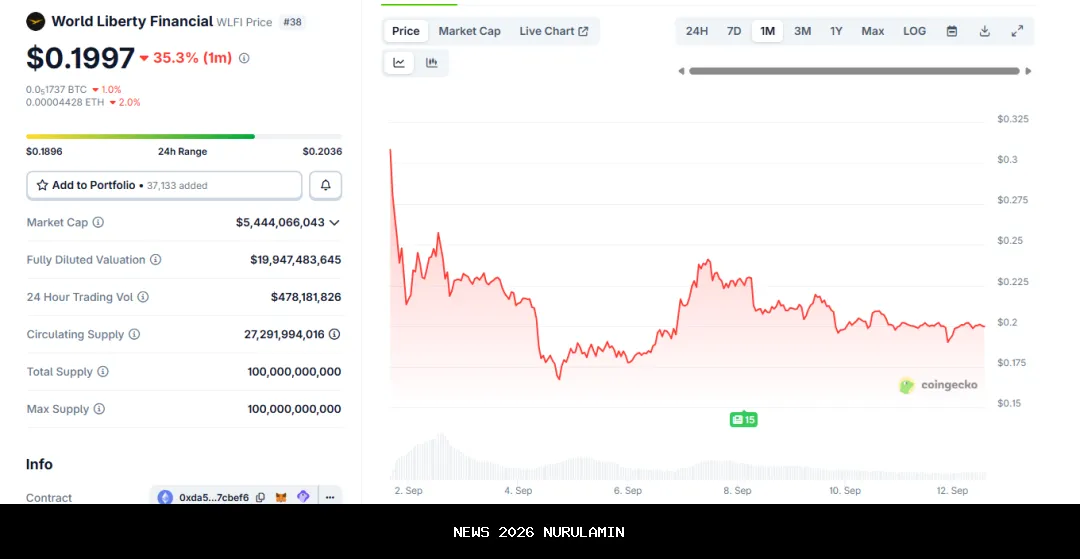Image resolution: width=1080 pixels, height=559 pixels.
Task: Click the chart range scrollbar
Action: point(854,71)
